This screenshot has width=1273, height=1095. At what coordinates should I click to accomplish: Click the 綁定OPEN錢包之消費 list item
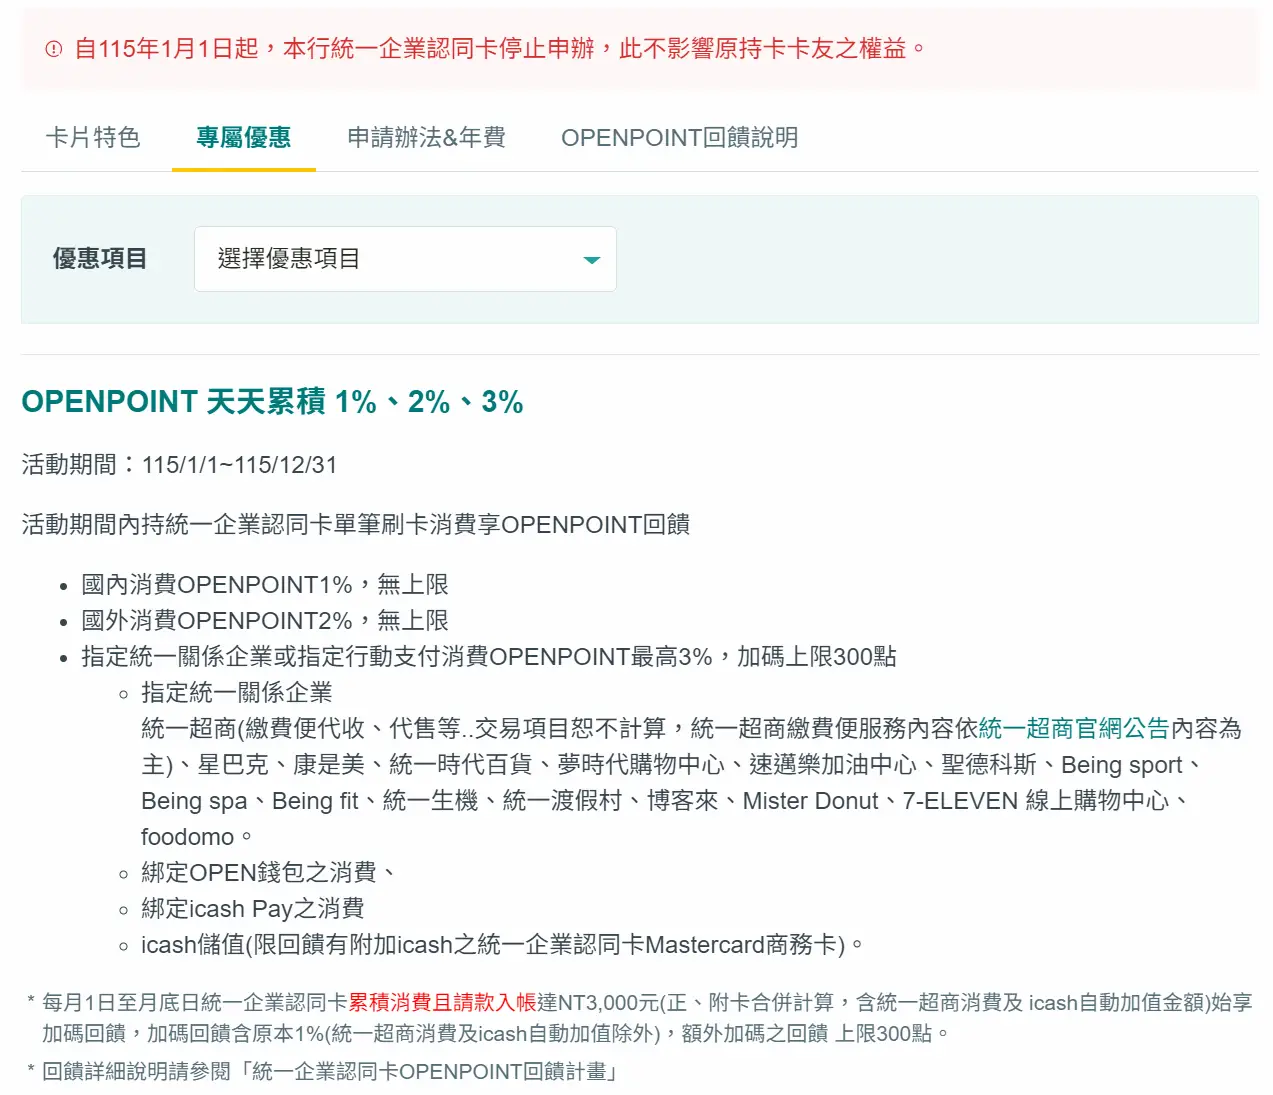266,873
